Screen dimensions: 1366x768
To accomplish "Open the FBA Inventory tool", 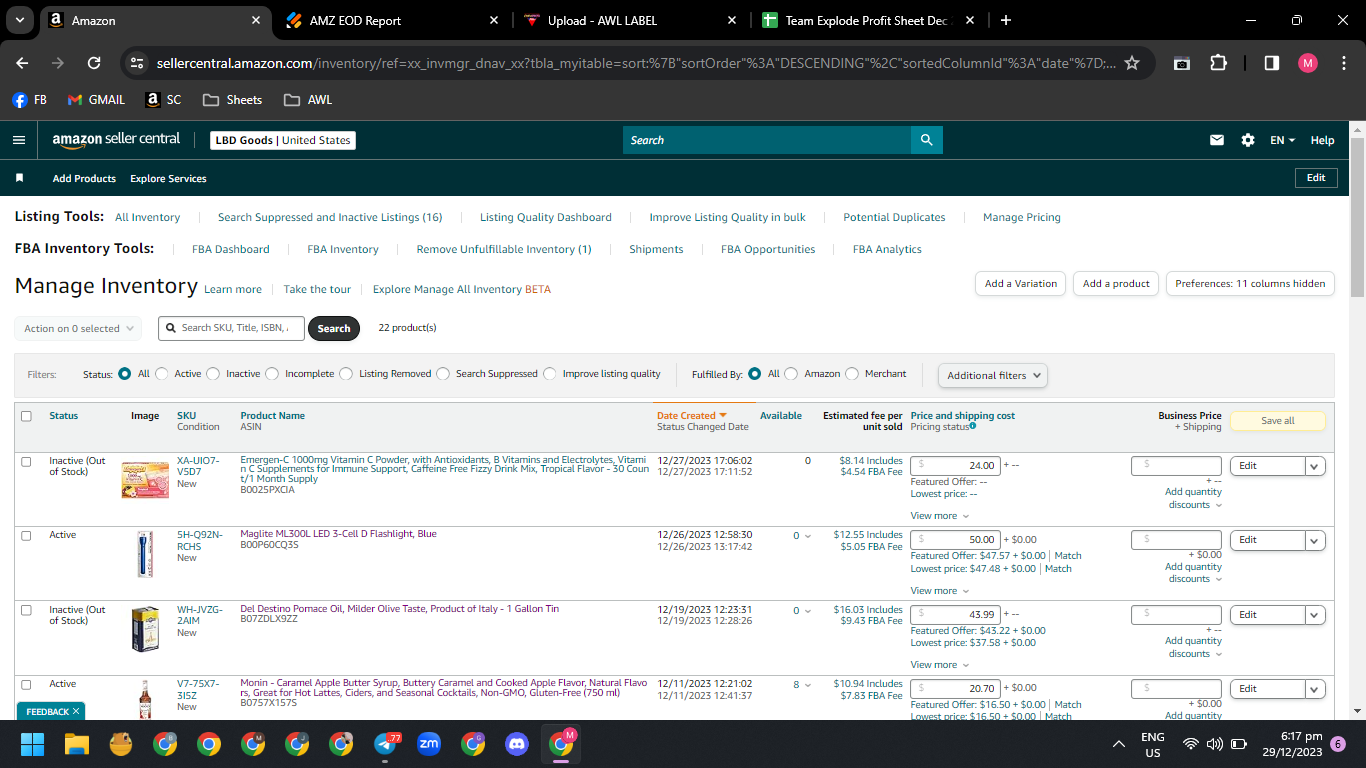I will (343, 249).
